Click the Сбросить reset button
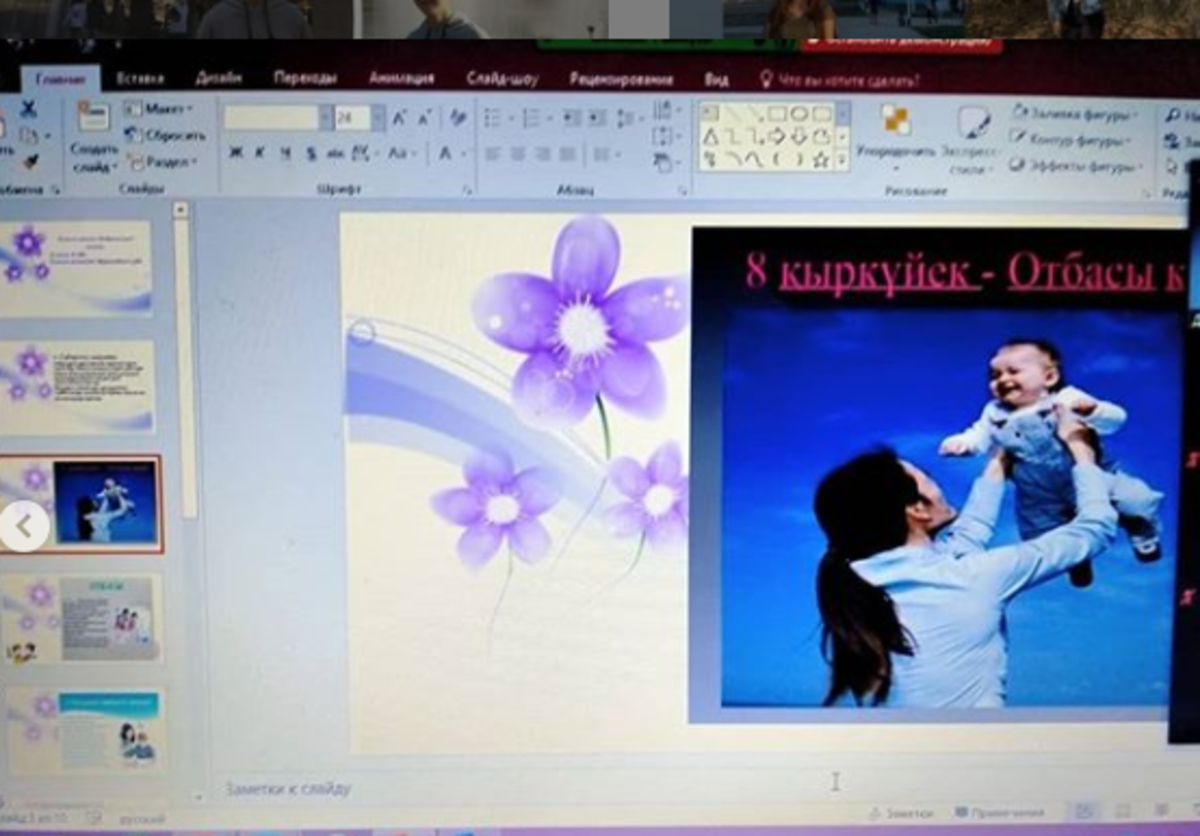 (166, 135)
